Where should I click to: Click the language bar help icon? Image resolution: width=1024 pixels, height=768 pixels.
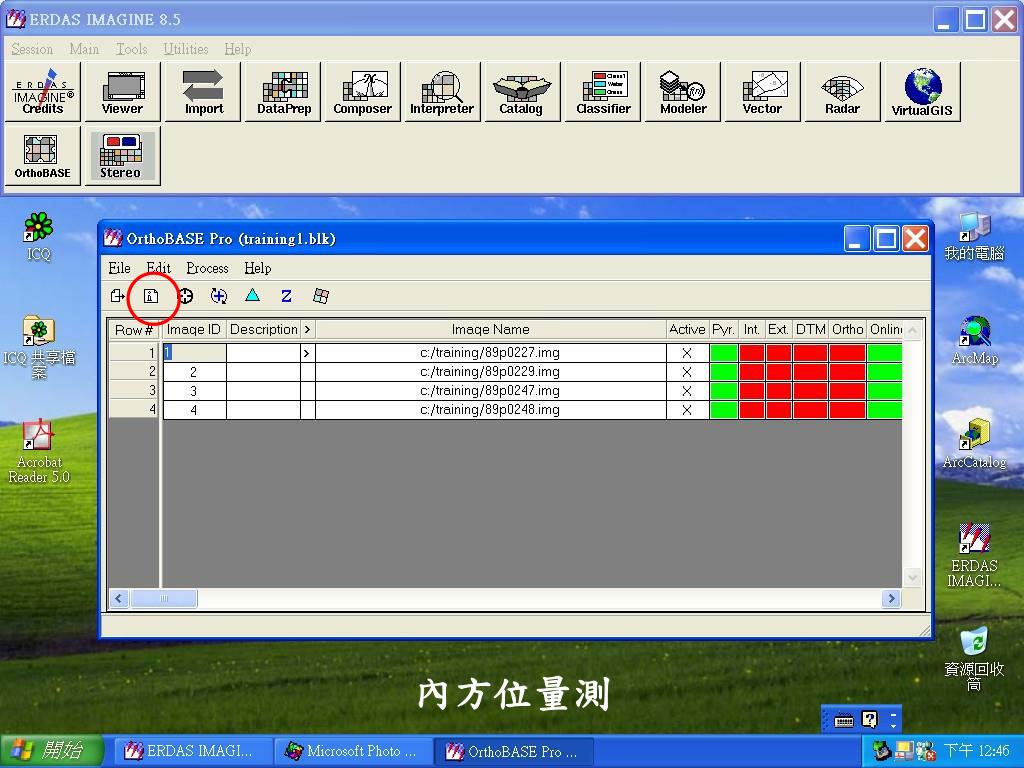[870, 719]
